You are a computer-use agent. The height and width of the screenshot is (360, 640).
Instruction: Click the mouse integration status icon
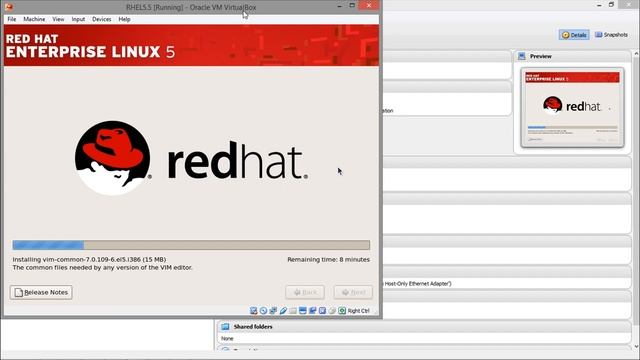coord(332,311)
